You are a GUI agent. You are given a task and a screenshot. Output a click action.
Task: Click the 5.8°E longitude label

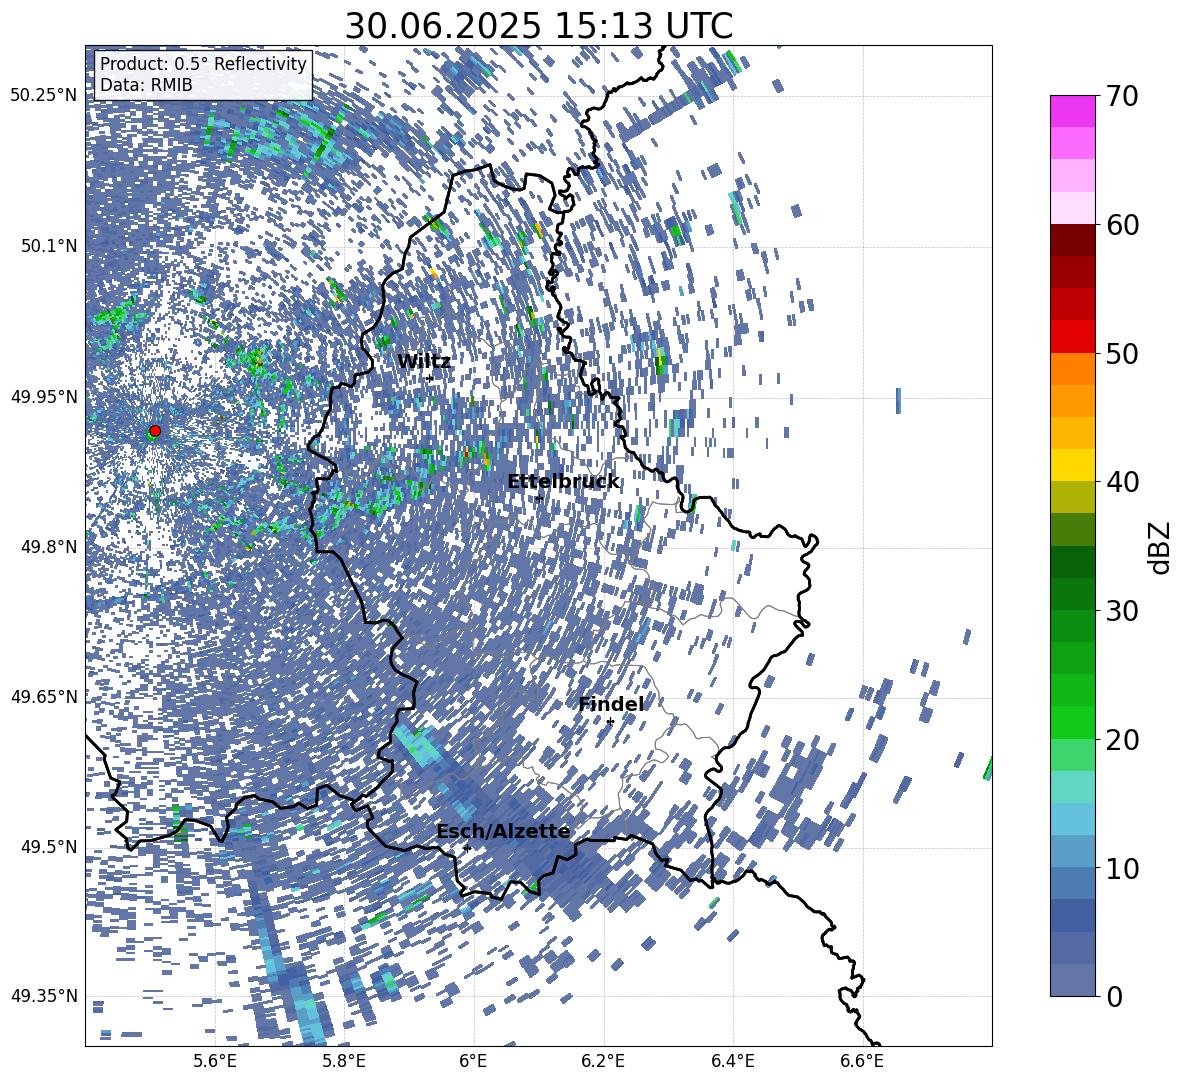tap(344, 1061)
